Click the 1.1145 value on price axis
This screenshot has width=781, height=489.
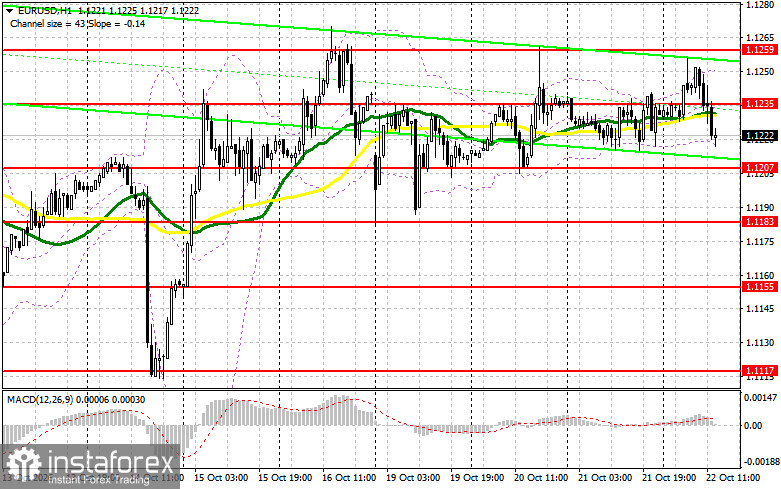[x=760, y=309]
